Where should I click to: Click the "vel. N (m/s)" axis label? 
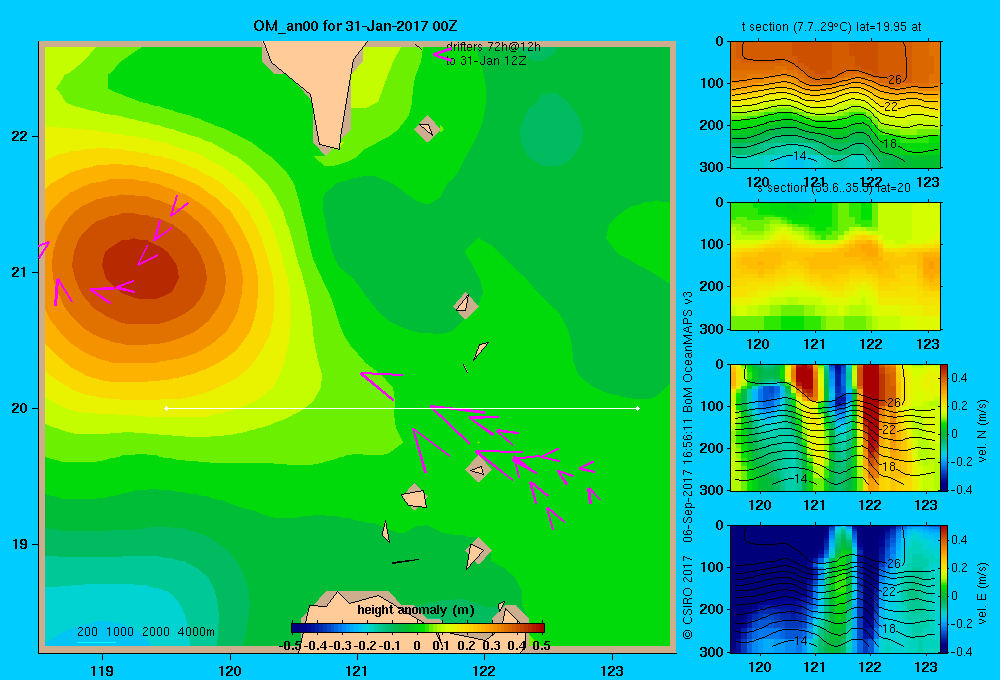982,430
